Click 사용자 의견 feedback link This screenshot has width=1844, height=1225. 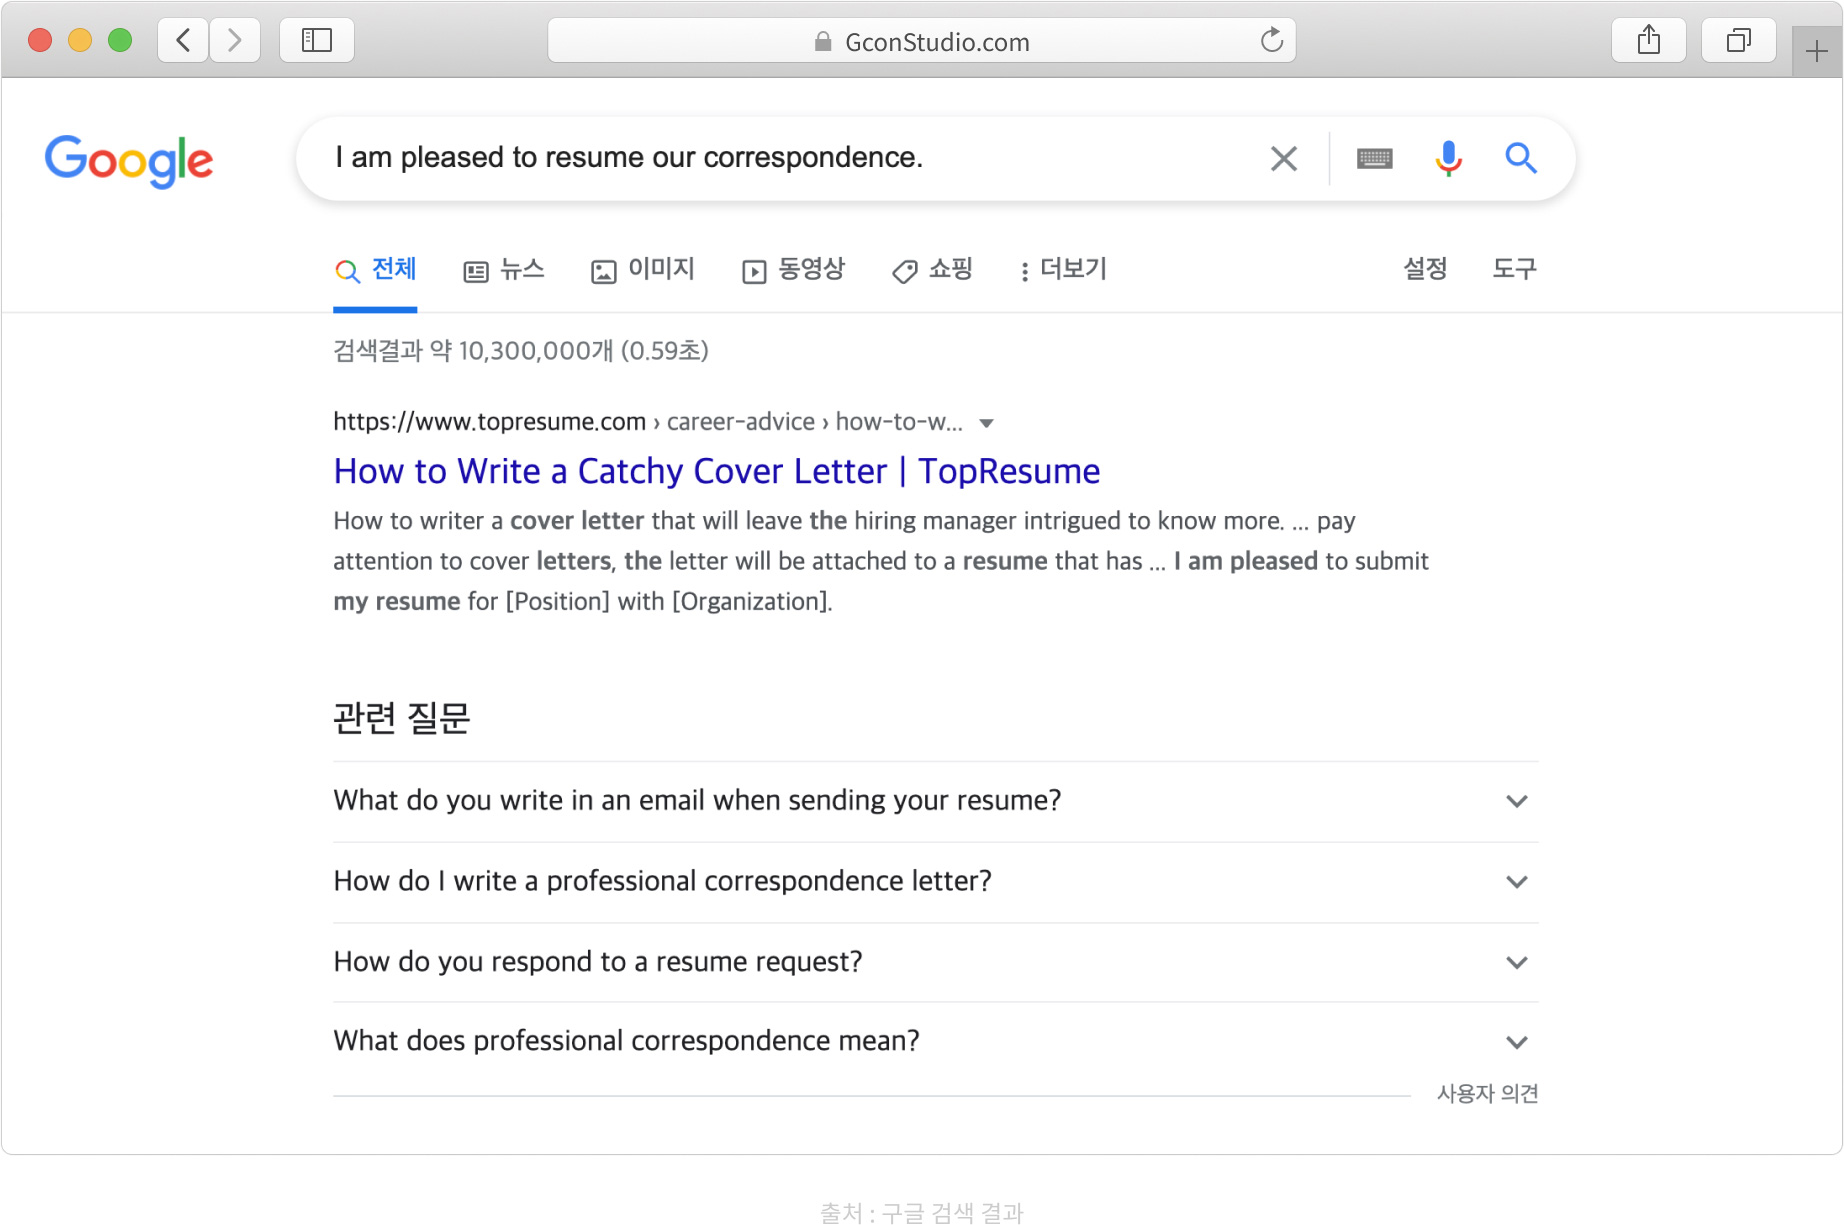[x=1487, y=1093]
